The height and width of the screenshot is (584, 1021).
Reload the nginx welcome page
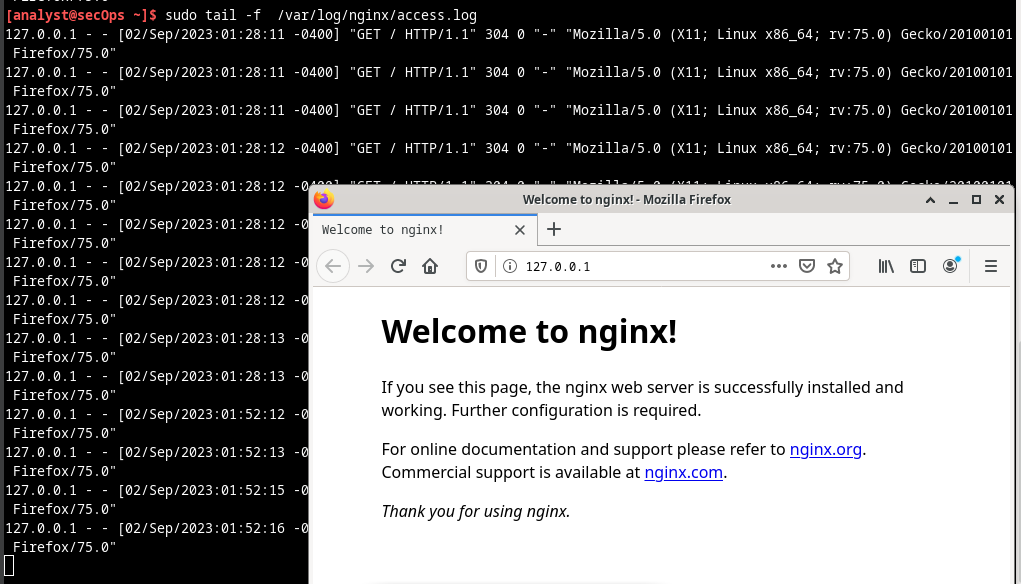point(398,266)
